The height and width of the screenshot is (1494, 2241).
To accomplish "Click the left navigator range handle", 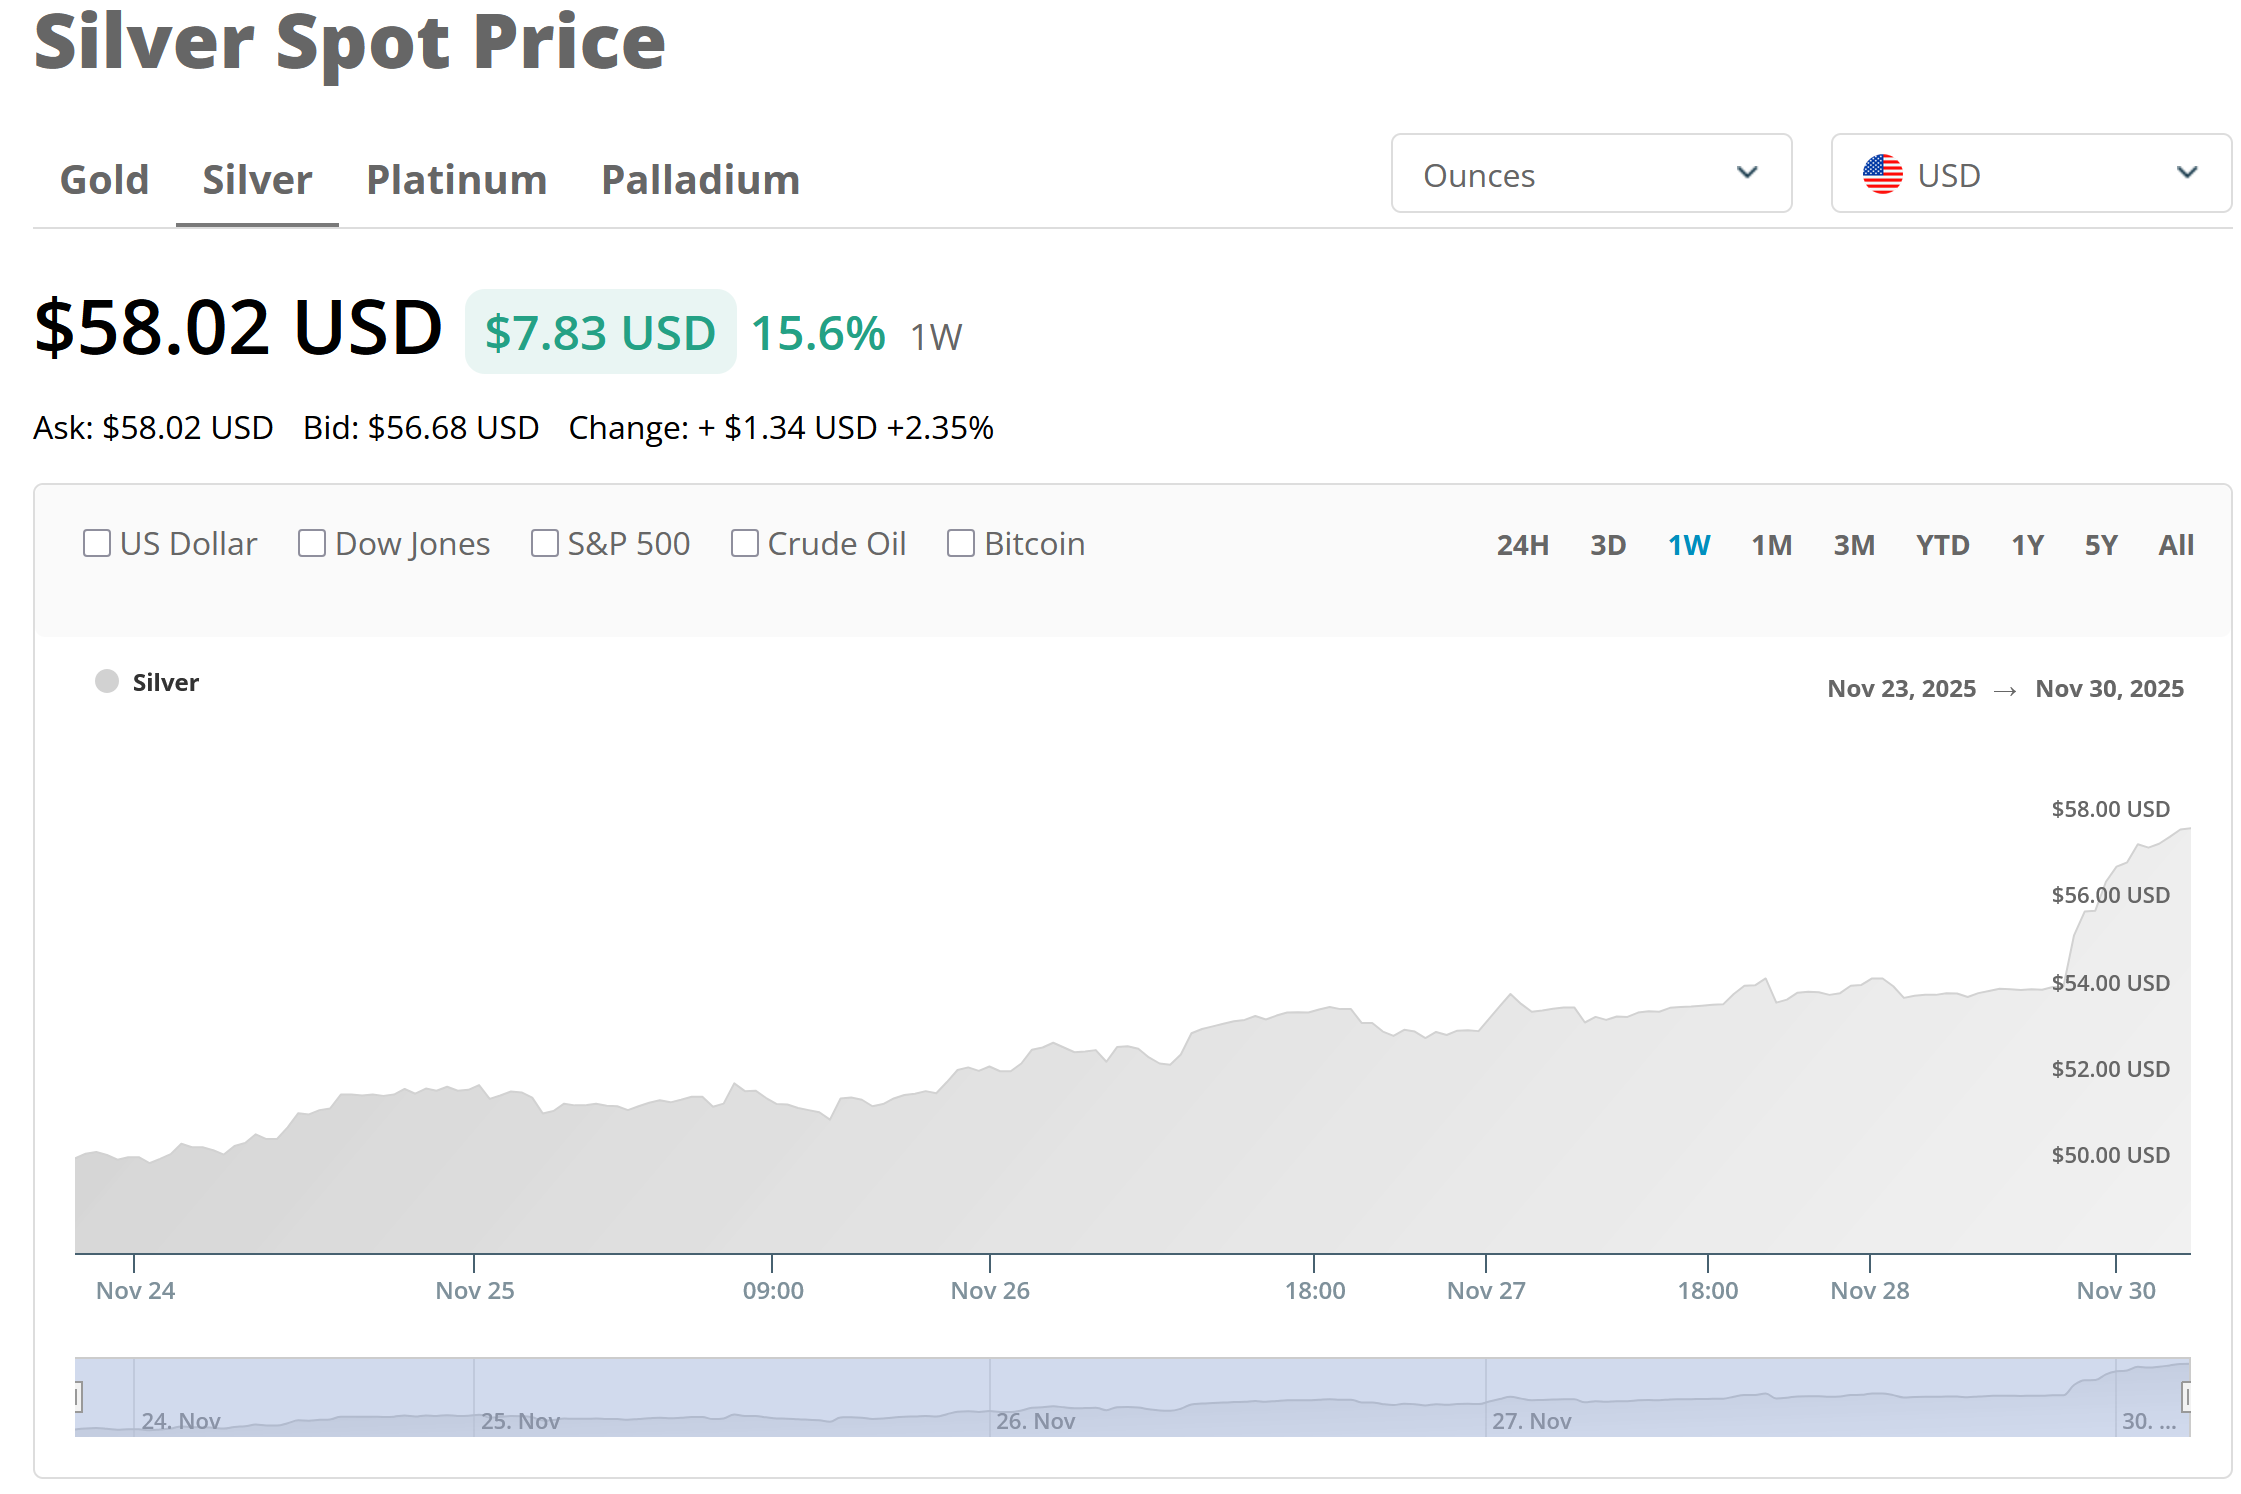I will pos(78,1396).
